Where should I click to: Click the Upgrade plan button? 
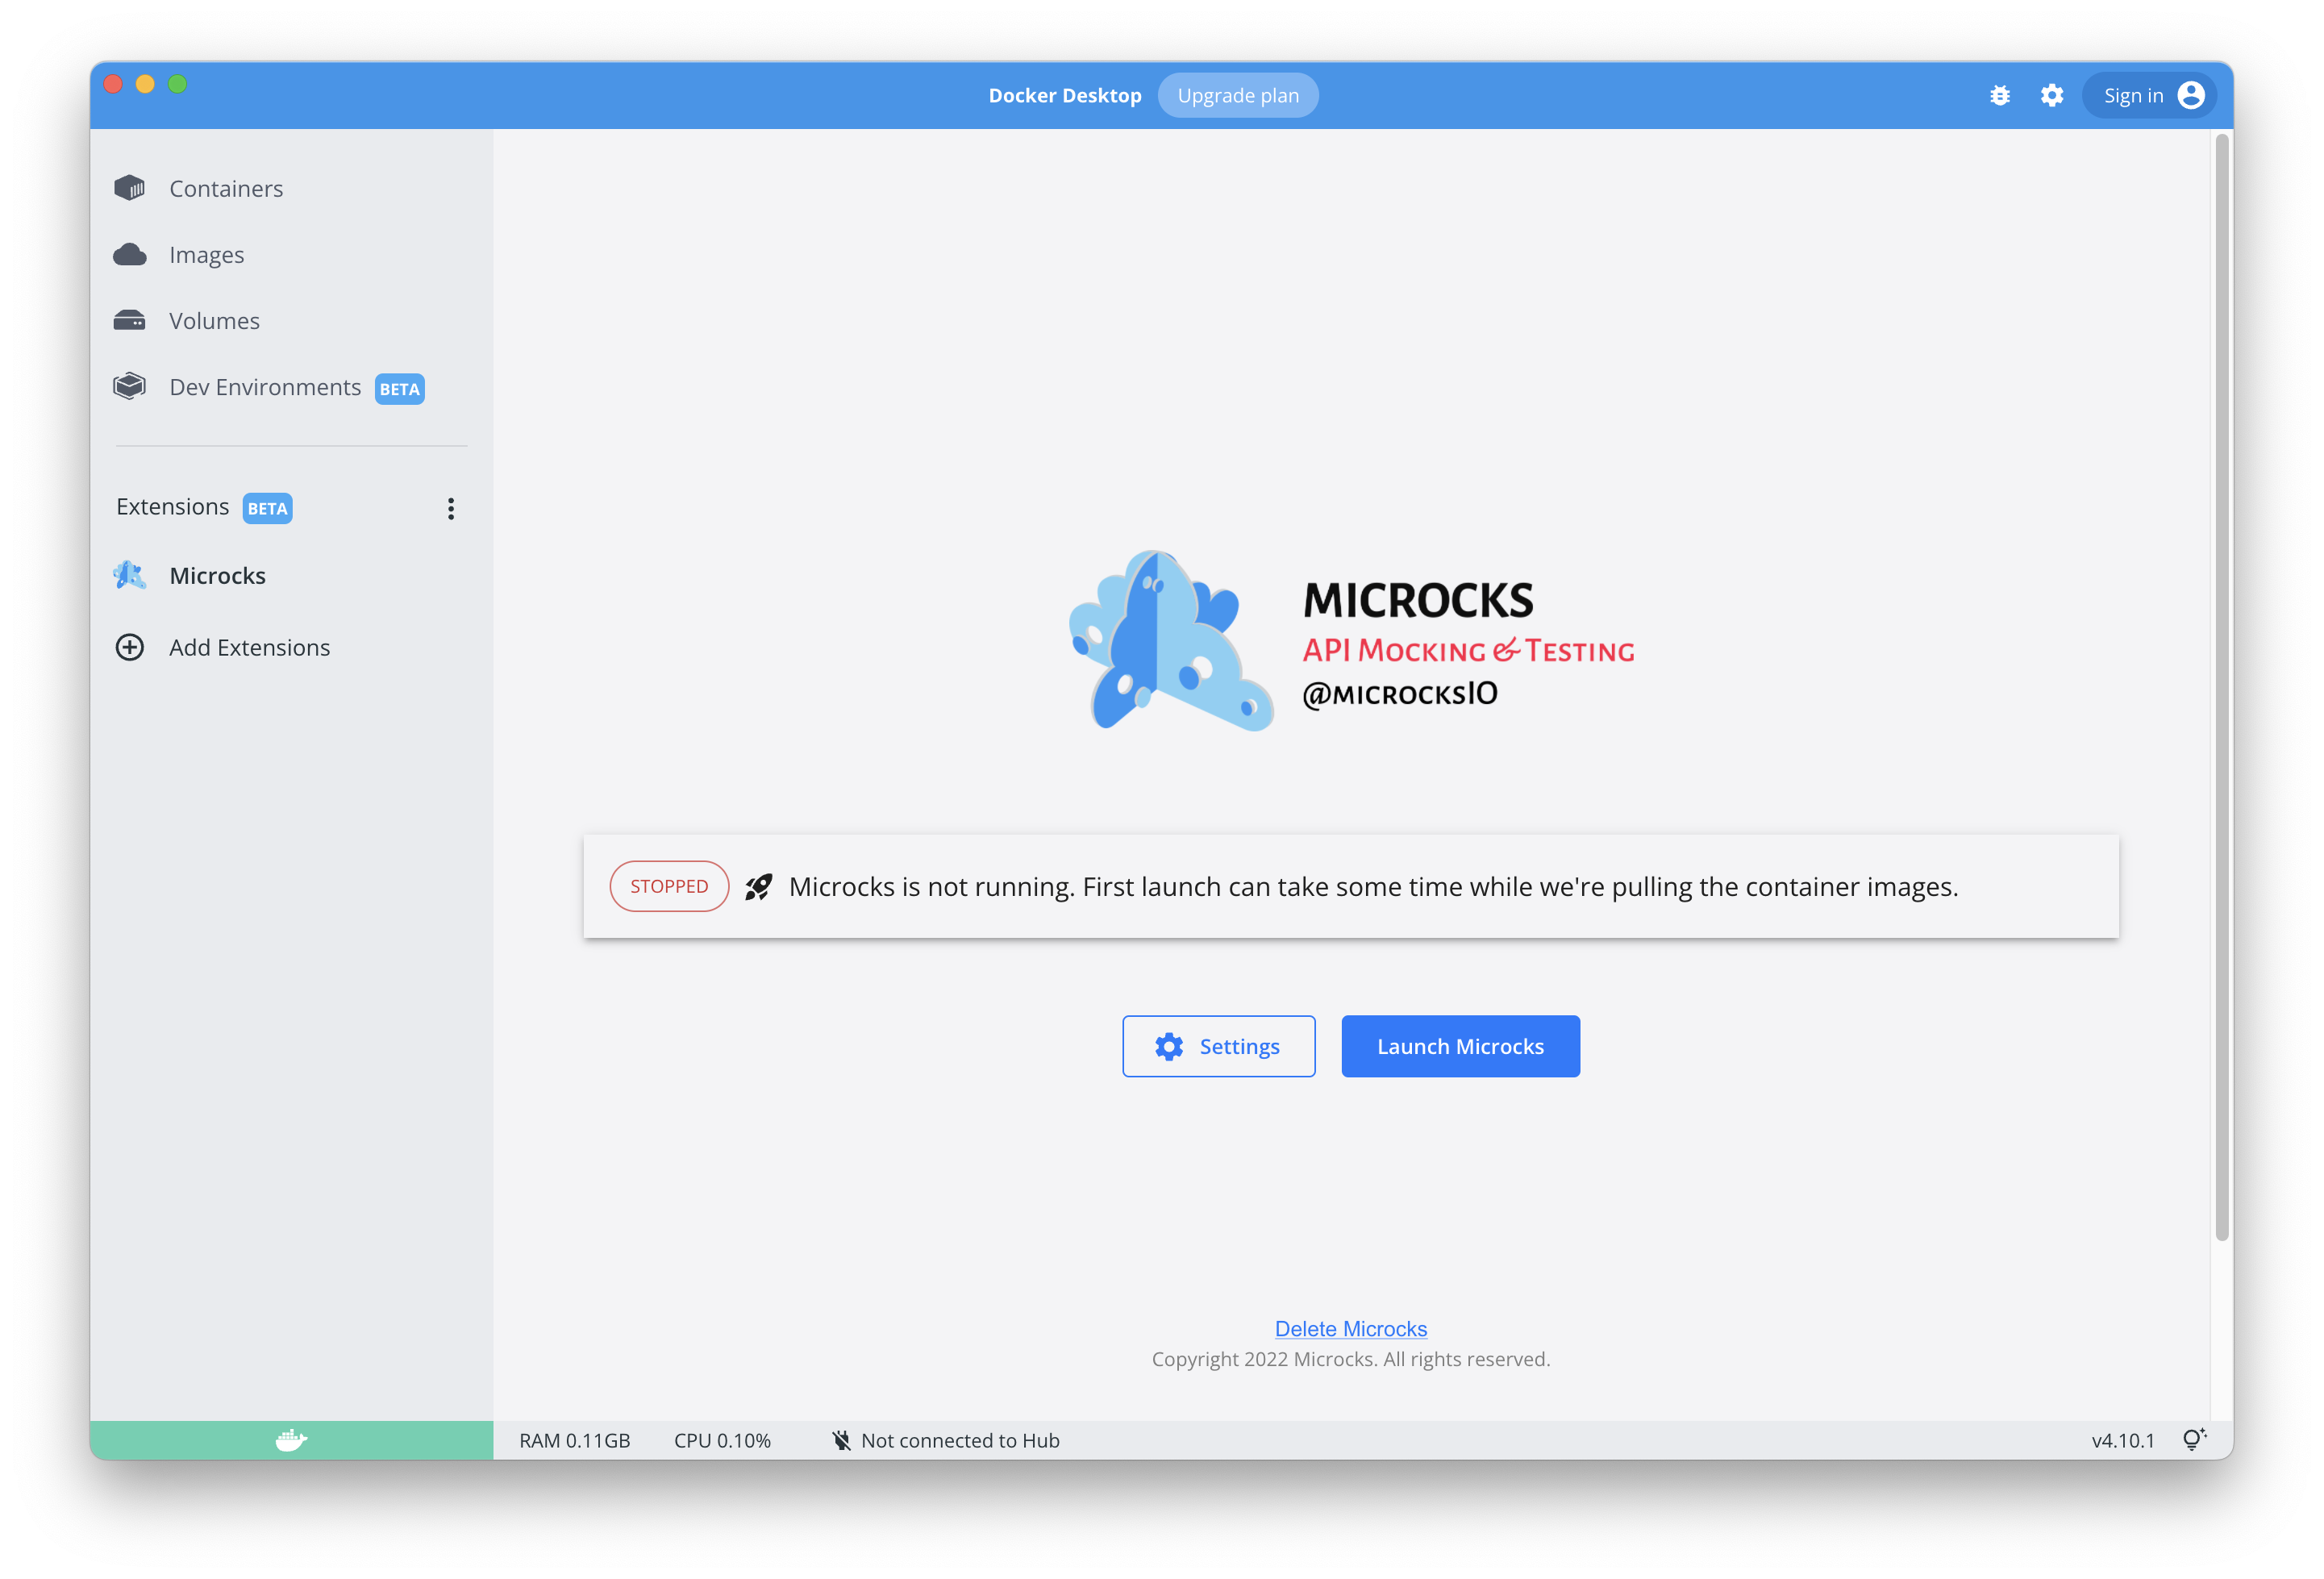click(1238, 96)
